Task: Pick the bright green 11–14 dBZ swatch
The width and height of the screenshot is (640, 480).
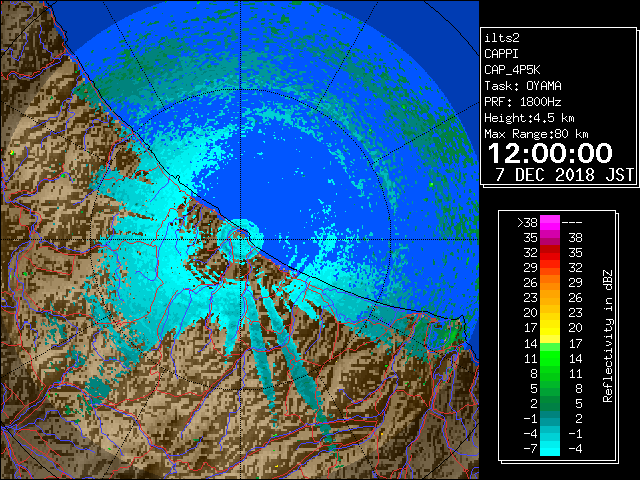Action: (550, 358)
